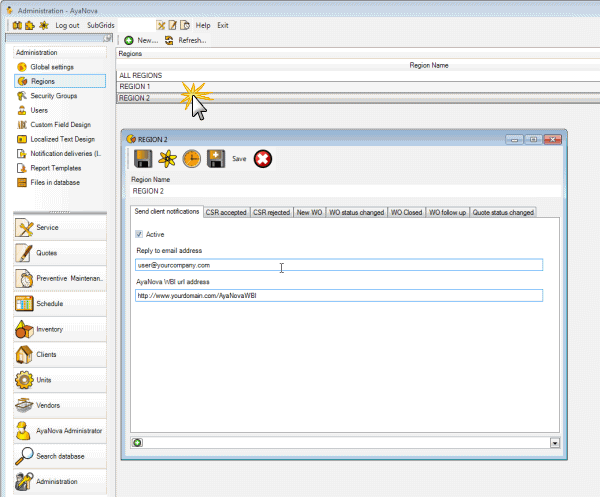
Task: Switch to the CSR accepted tab
Action: coord(226,212)
